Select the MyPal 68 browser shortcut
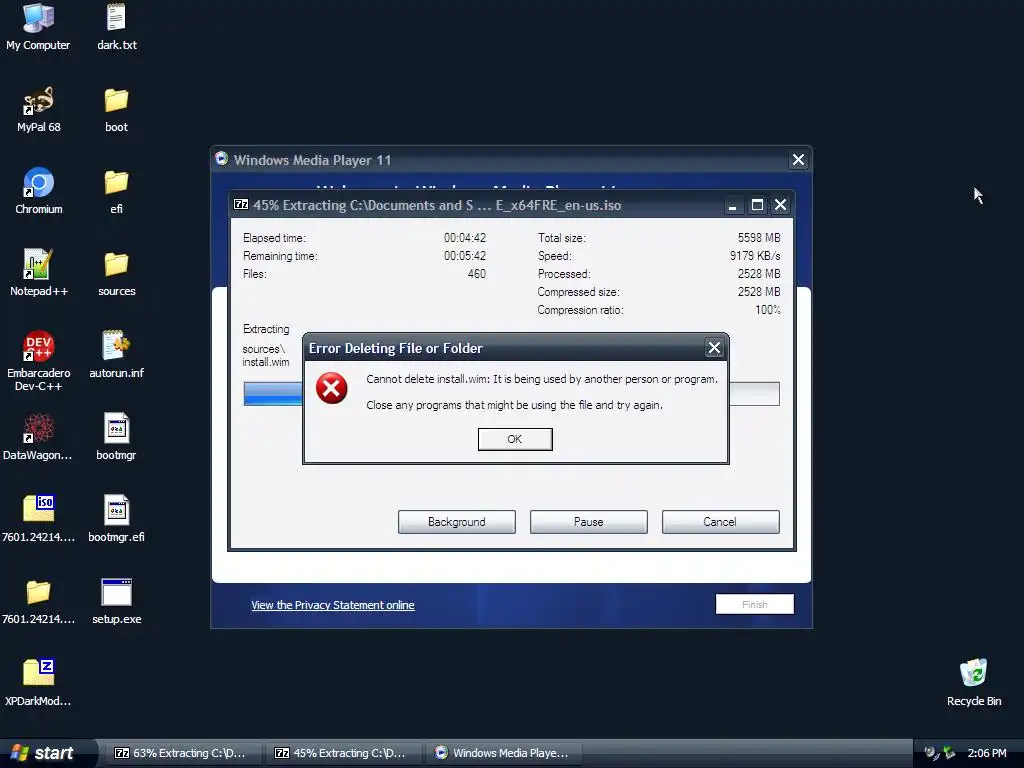 coord(39,108)
